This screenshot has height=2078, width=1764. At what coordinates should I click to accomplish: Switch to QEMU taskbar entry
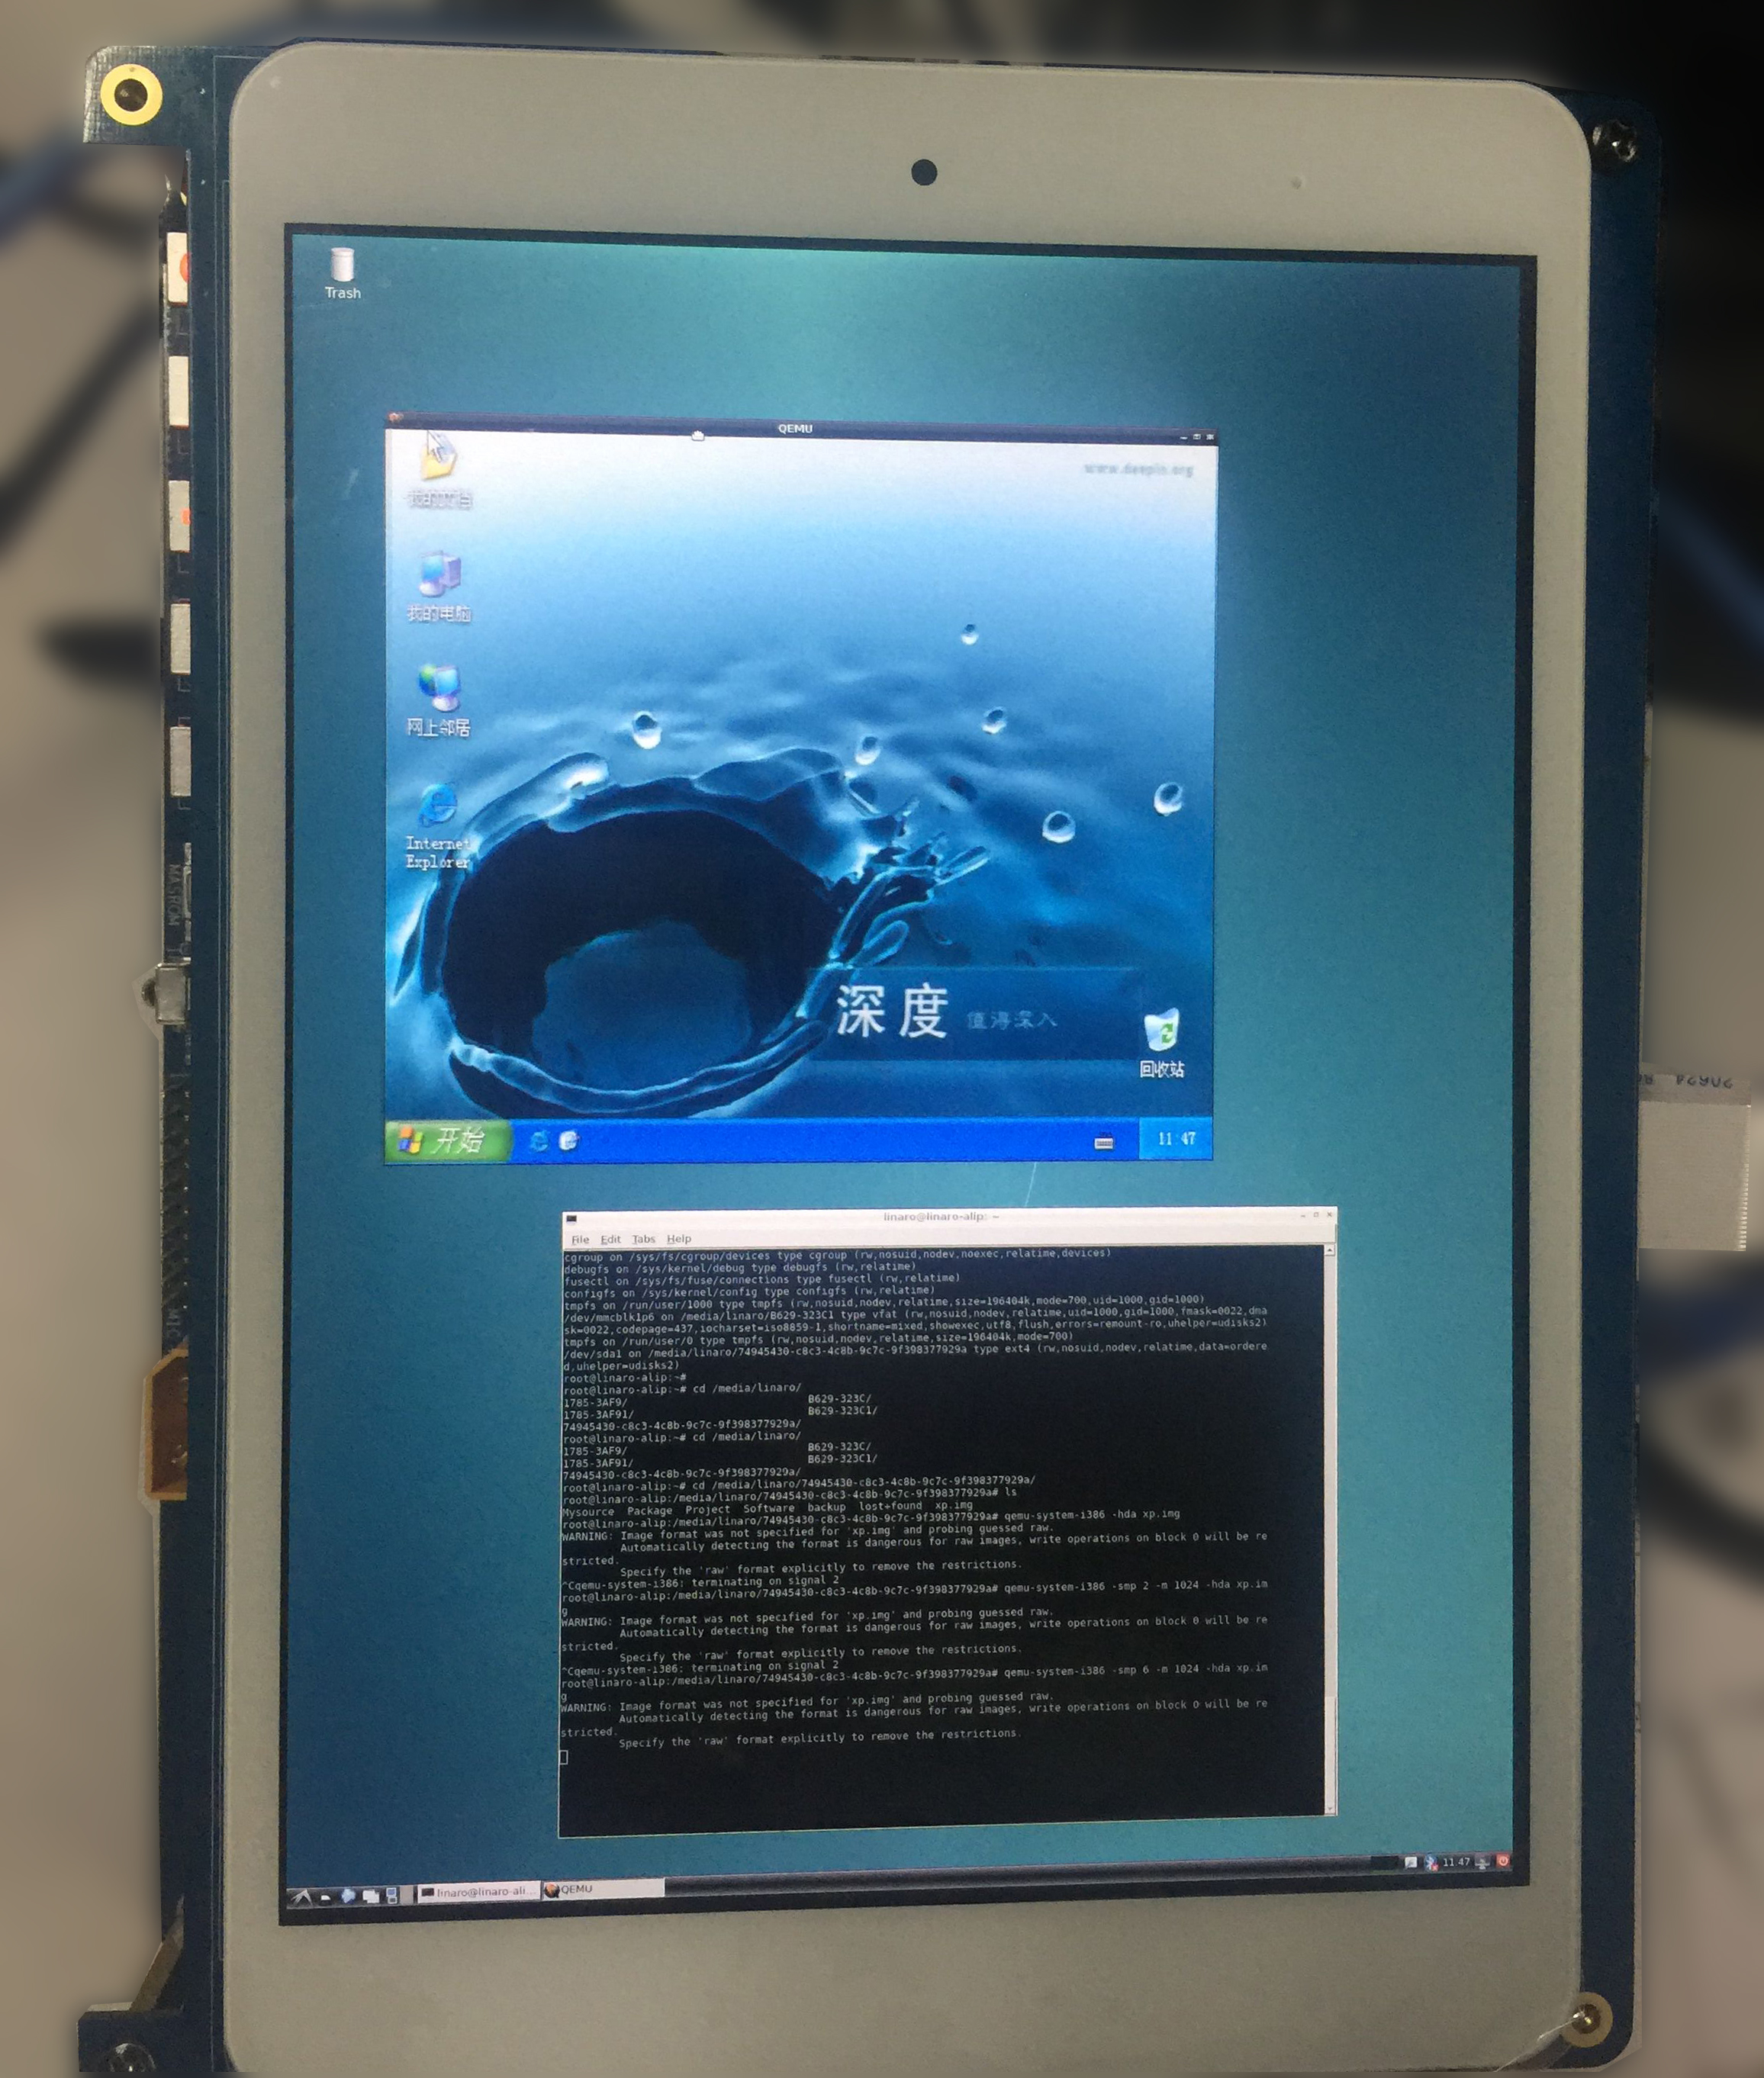(x=600, y=1890)
